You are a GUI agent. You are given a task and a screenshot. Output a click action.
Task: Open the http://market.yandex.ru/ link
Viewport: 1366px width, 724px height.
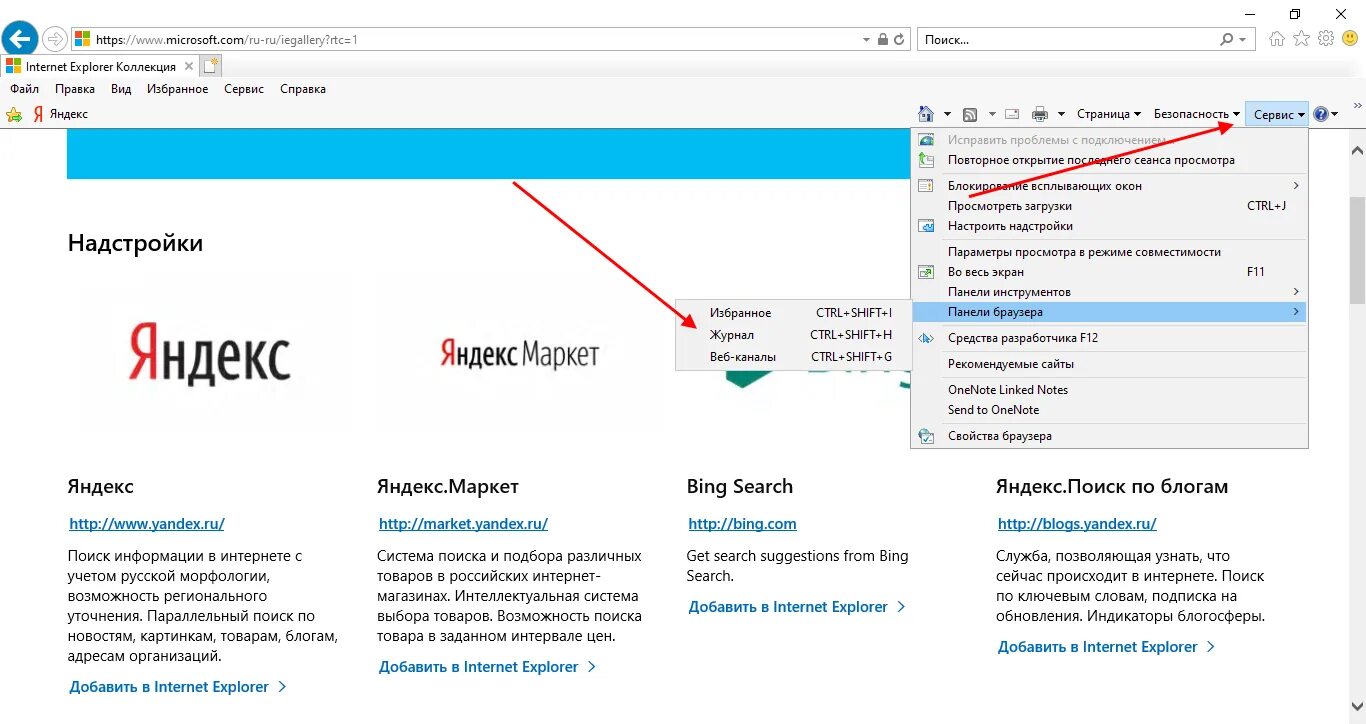[463, 523]
